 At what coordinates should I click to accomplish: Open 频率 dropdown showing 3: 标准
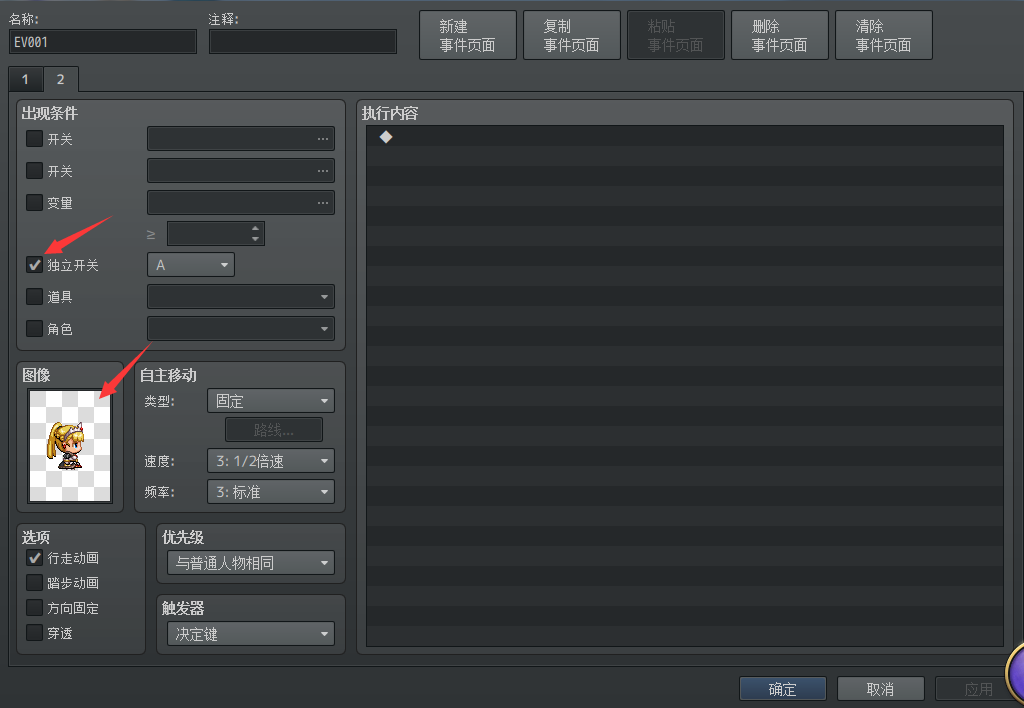pyautogui.click(x=271, y=492)
